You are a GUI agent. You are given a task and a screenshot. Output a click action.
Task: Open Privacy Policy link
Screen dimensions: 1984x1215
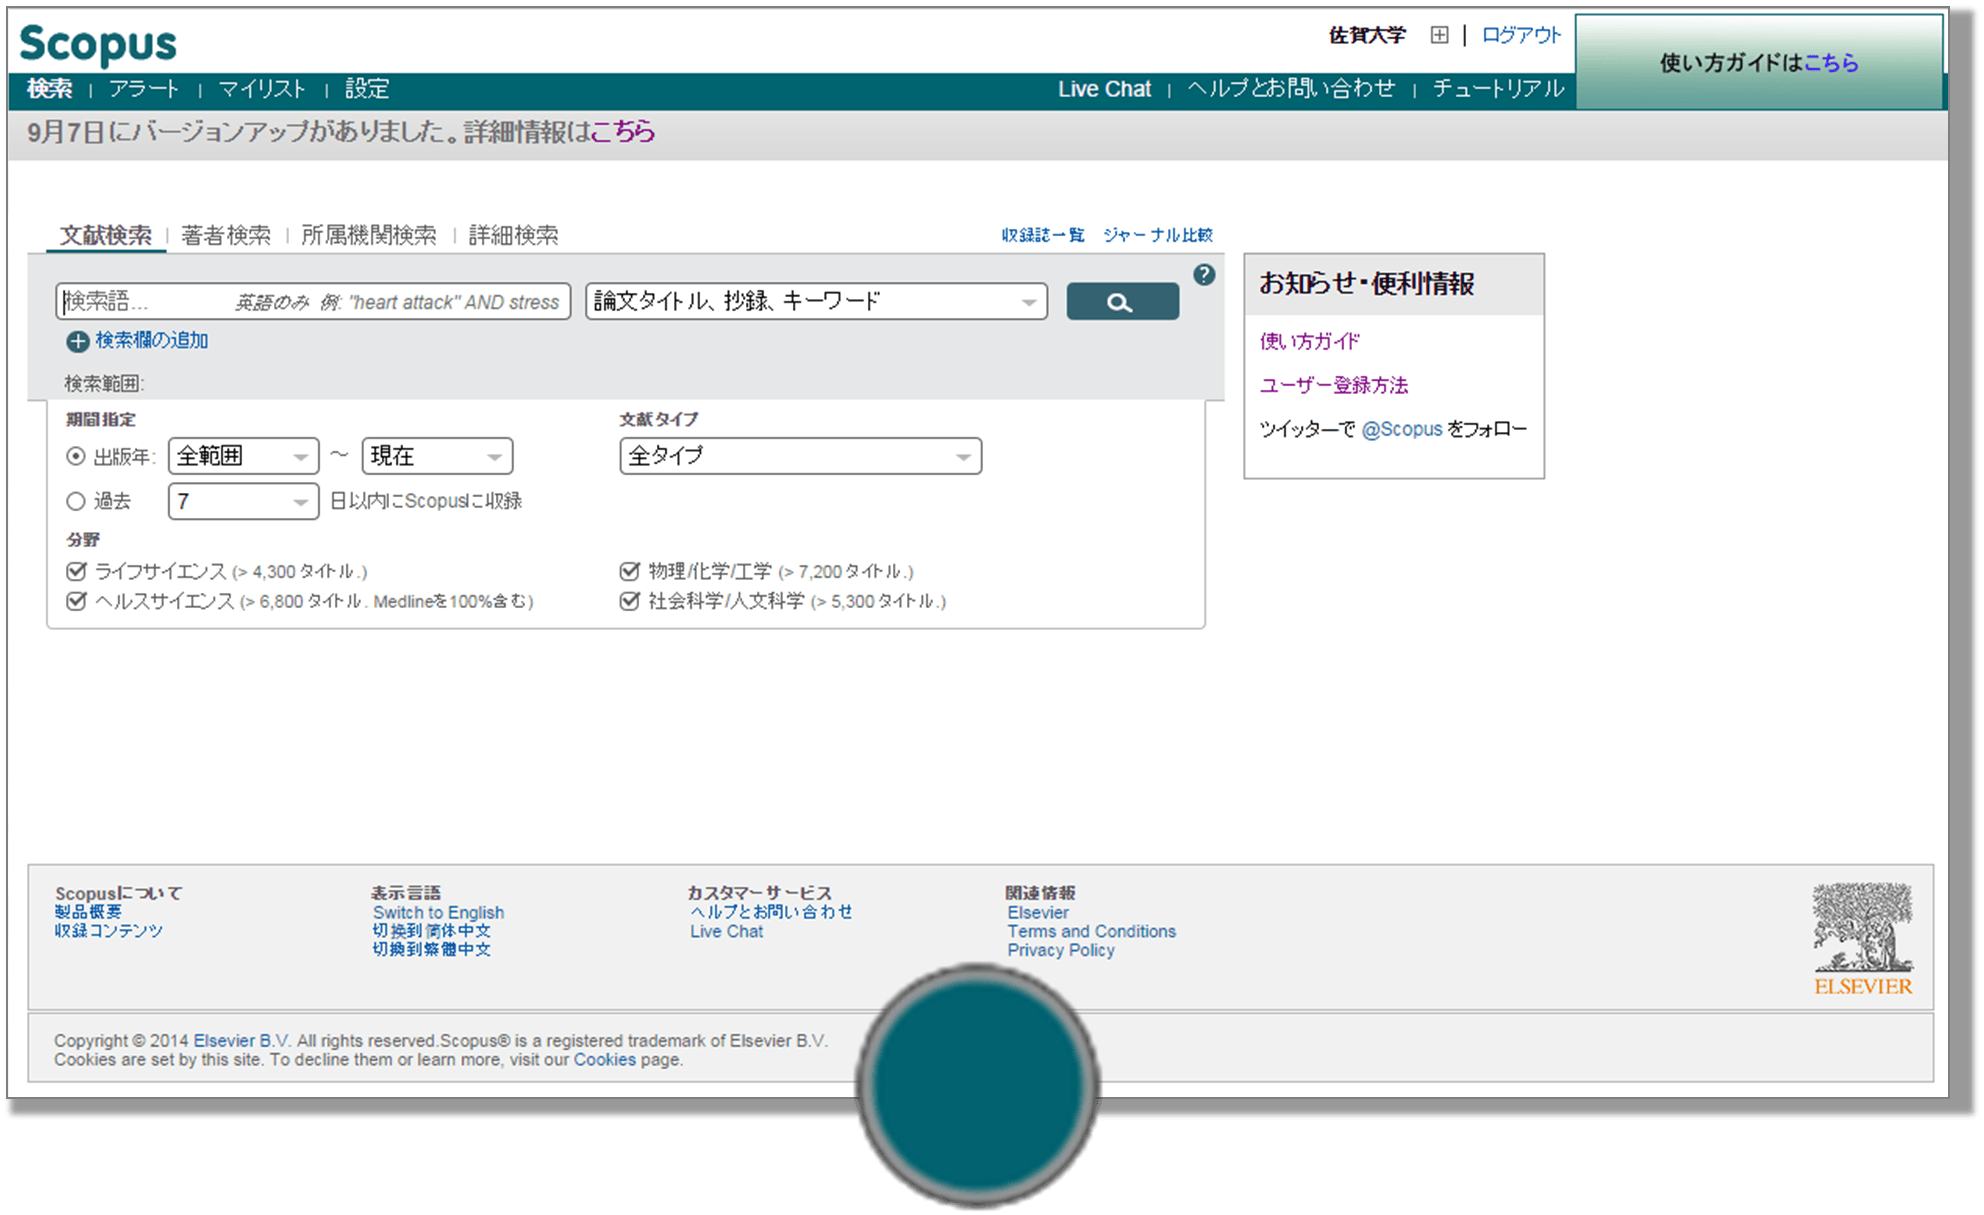(x=1061, y=951)
